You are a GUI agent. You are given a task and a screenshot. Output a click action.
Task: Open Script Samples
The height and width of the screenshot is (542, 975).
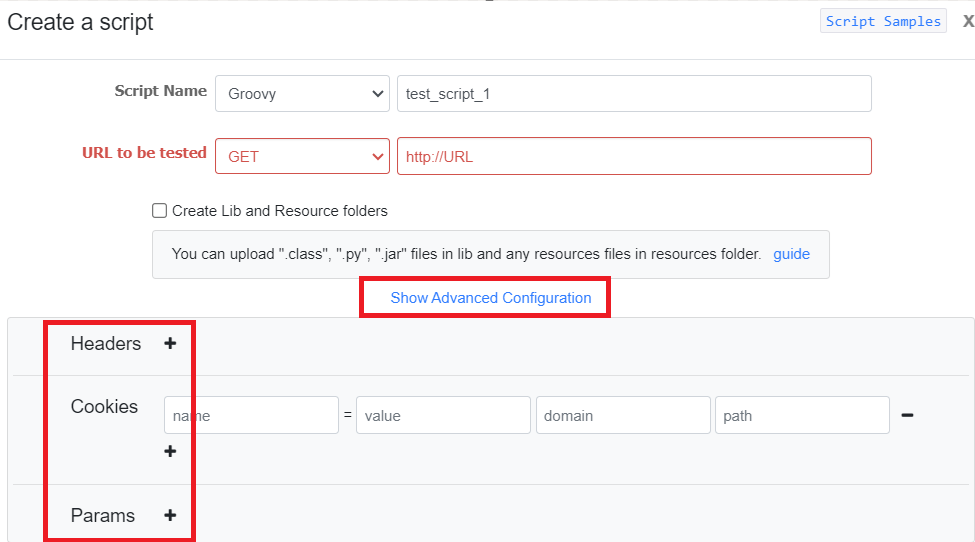[x=883, y=21]
